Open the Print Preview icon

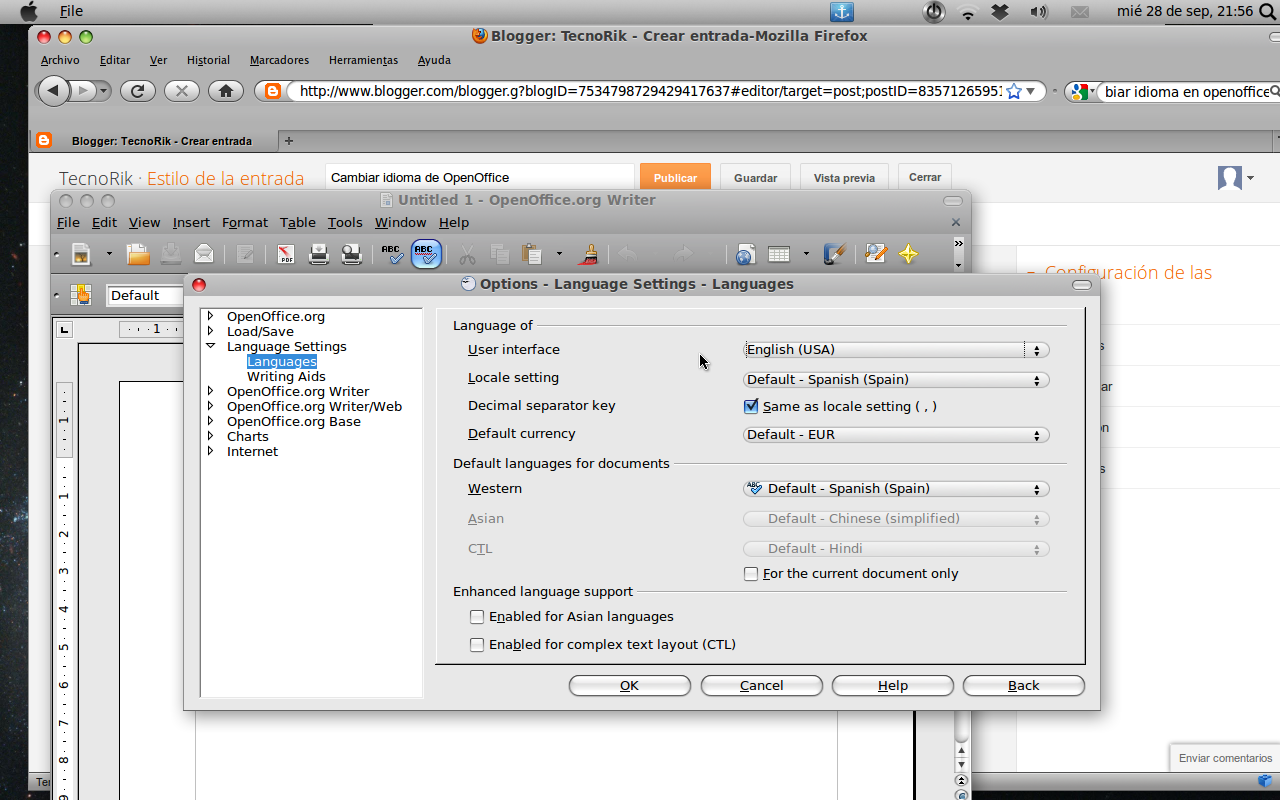(351, 254)
